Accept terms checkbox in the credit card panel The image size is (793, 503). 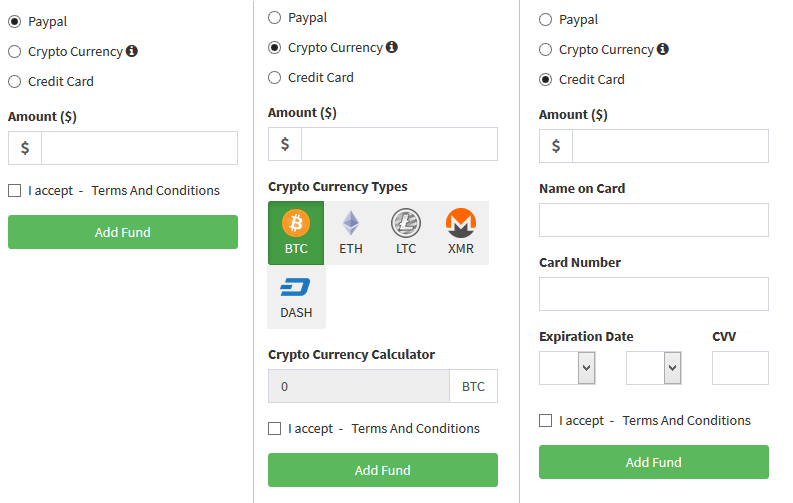click(546, 421)
